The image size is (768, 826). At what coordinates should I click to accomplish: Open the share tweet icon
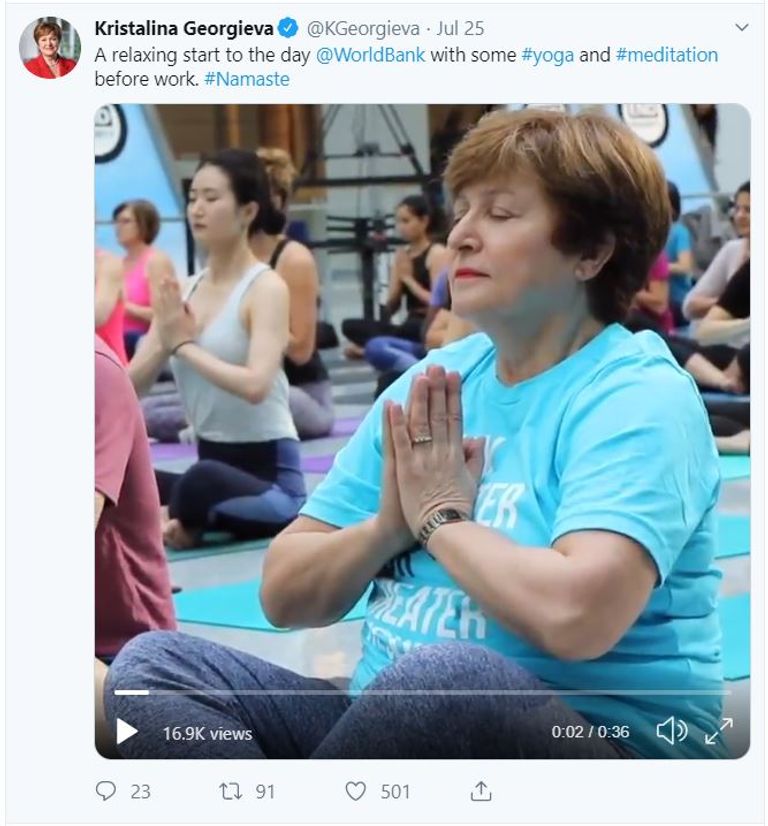tap(481, 791)
